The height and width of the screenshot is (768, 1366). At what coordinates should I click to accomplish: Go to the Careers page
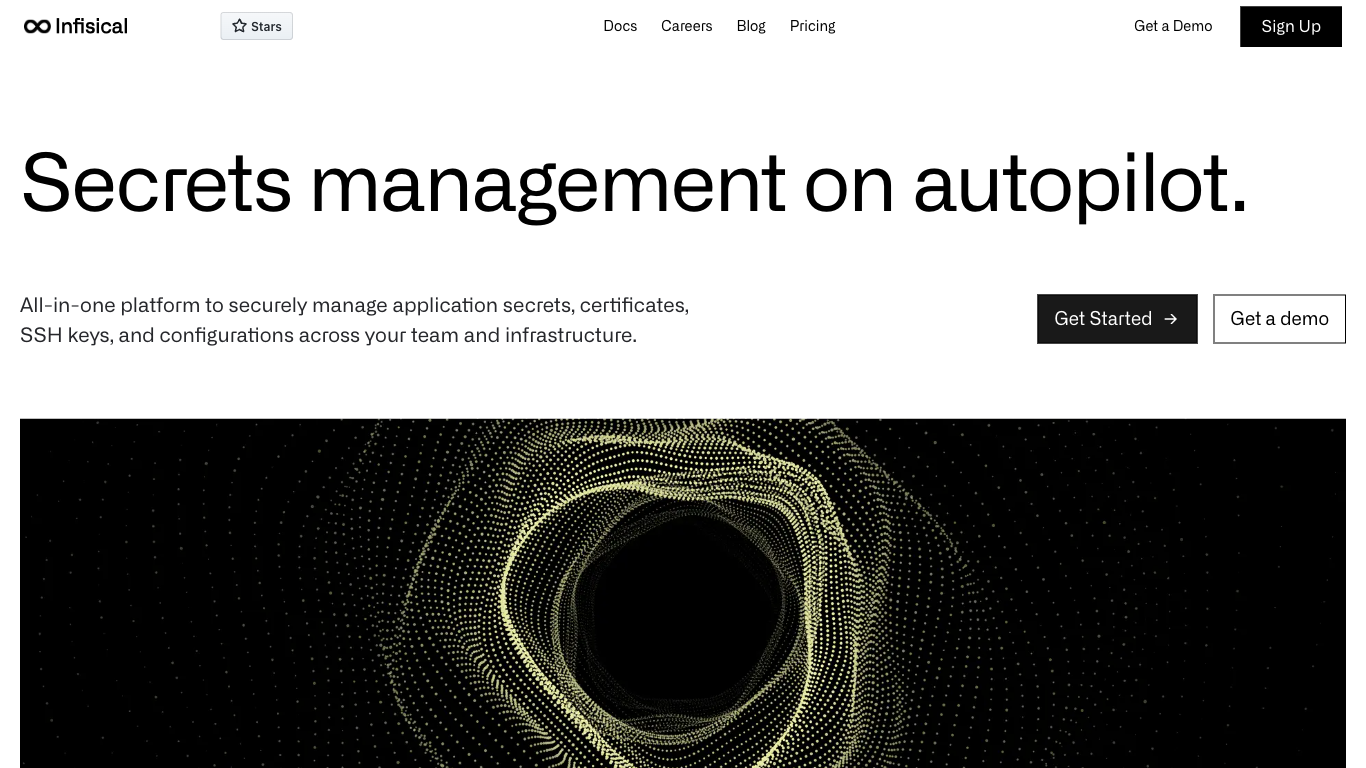pos(686,26)
